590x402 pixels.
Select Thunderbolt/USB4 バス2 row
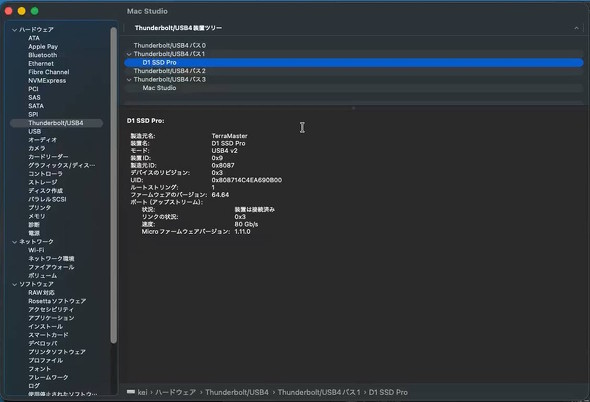coord(353,71)
